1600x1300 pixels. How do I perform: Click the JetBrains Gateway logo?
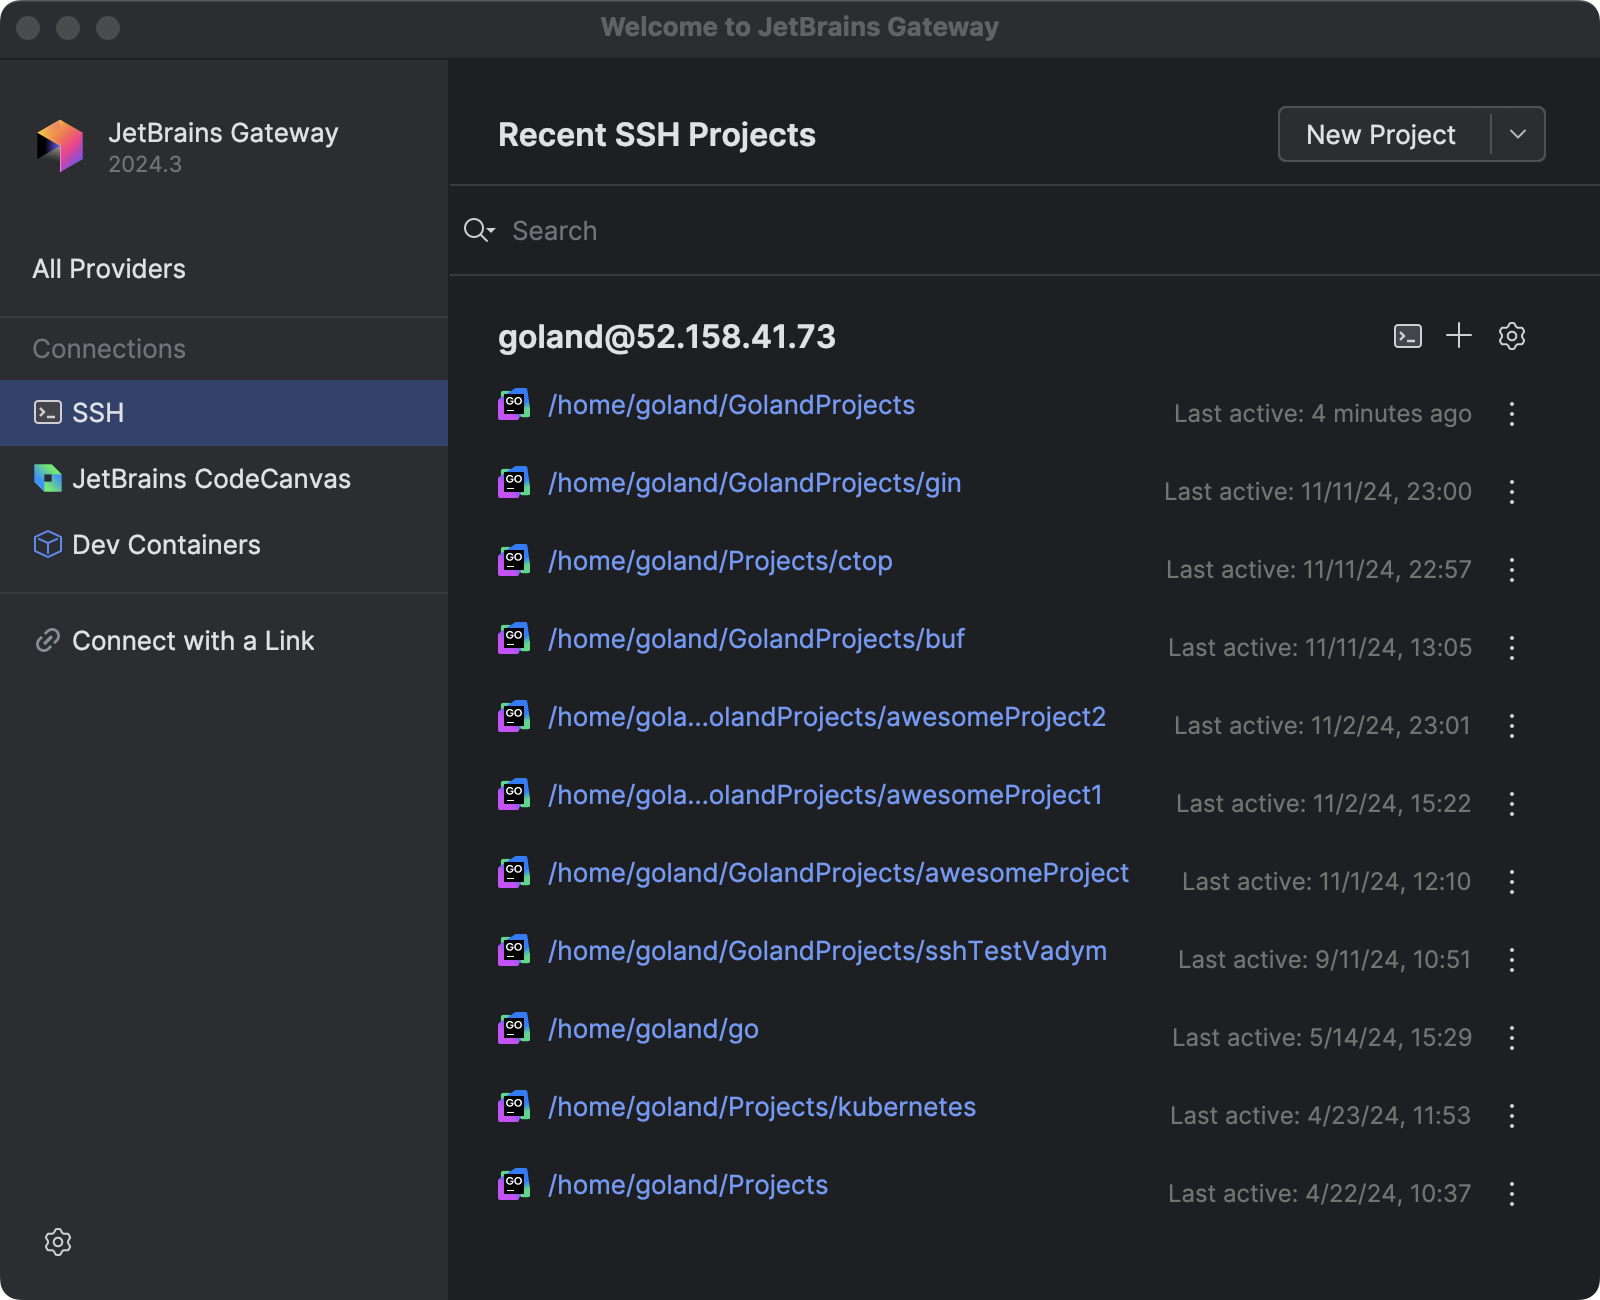tap(60, 146)
